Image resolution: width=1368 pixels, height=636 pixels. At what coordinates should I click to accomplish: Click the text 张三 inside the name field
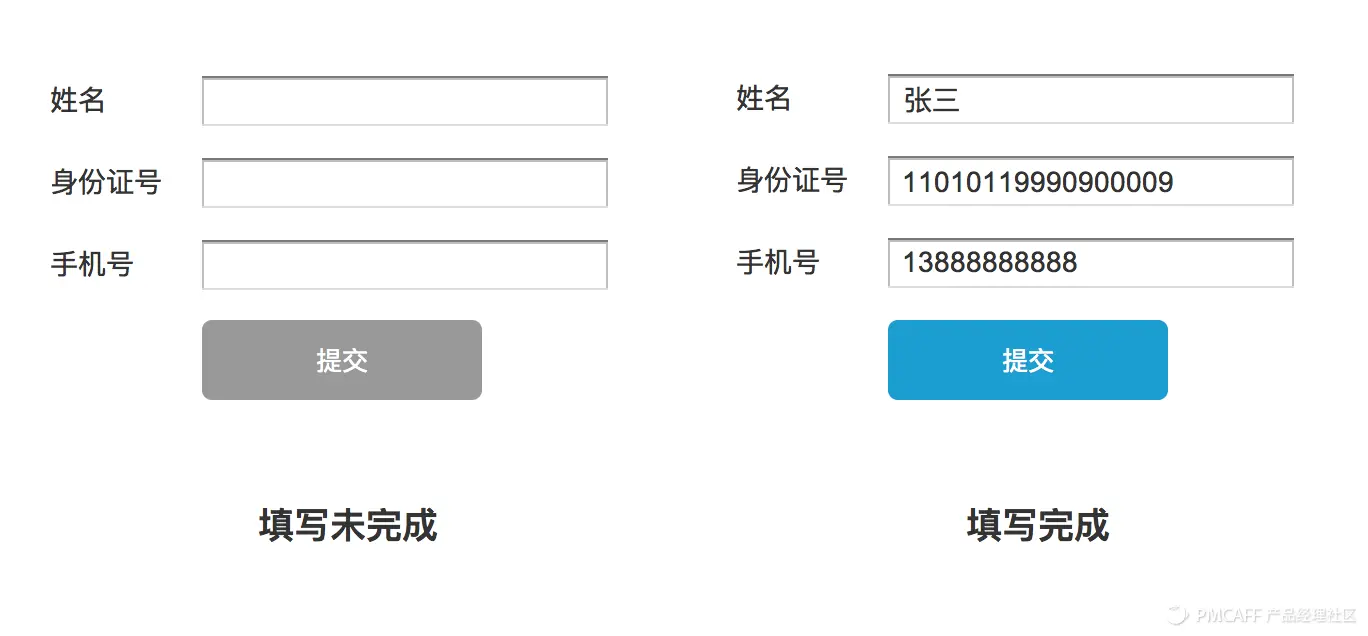pos(933,99)
